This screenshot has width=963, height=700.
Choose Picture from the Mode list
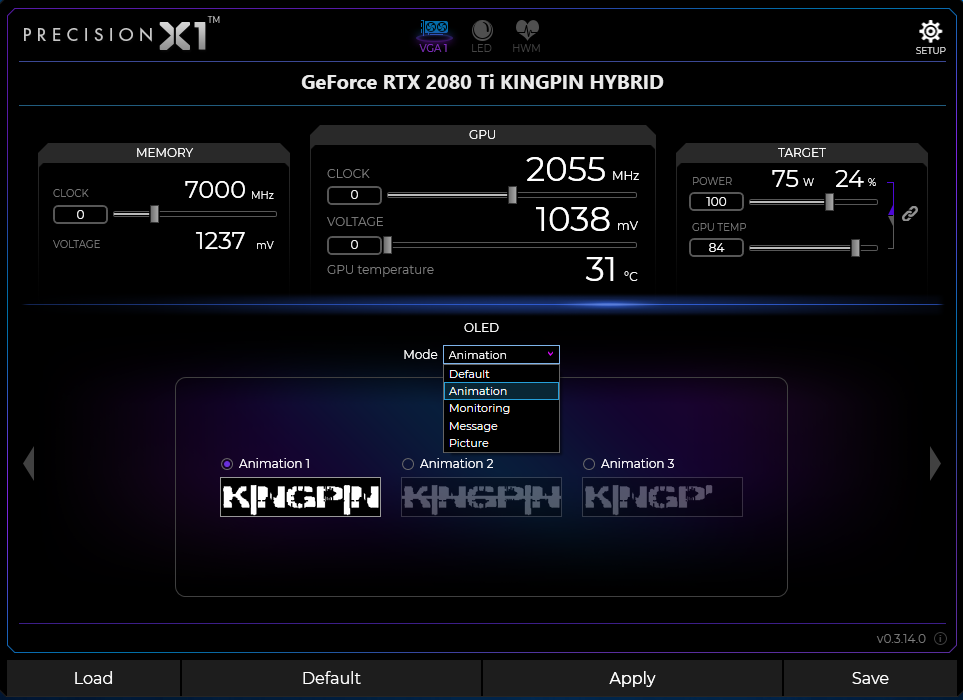(501, 443)
